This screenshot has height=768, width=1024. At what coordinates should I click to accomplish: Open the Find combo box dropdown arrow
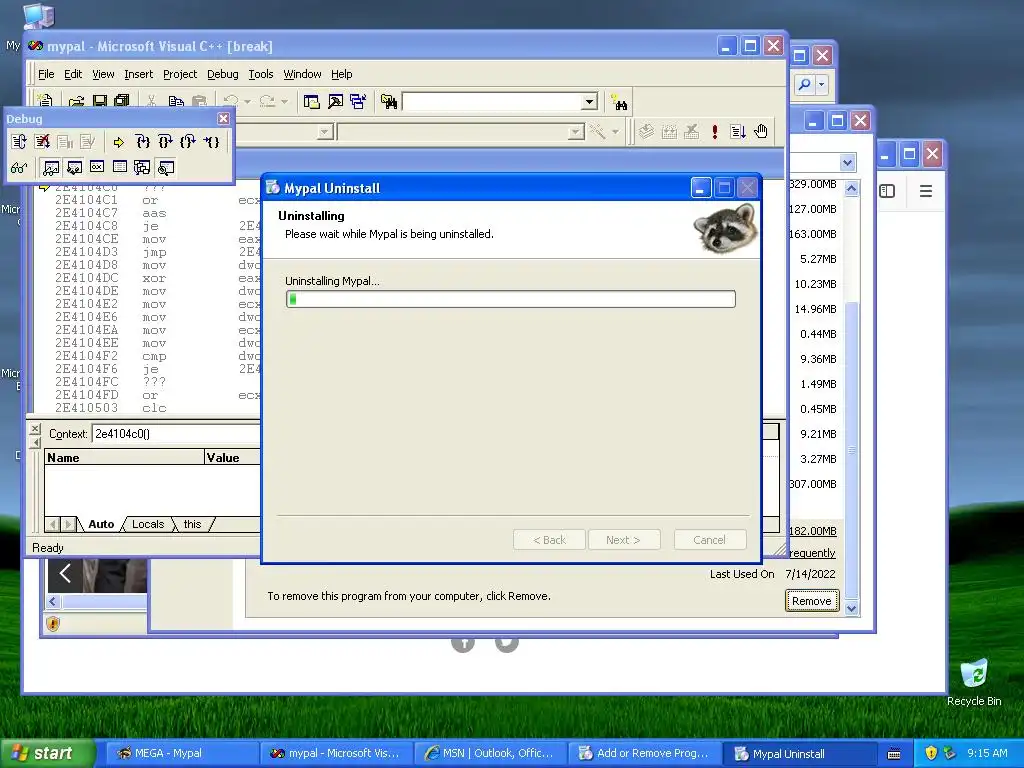(x=589, y=102)
